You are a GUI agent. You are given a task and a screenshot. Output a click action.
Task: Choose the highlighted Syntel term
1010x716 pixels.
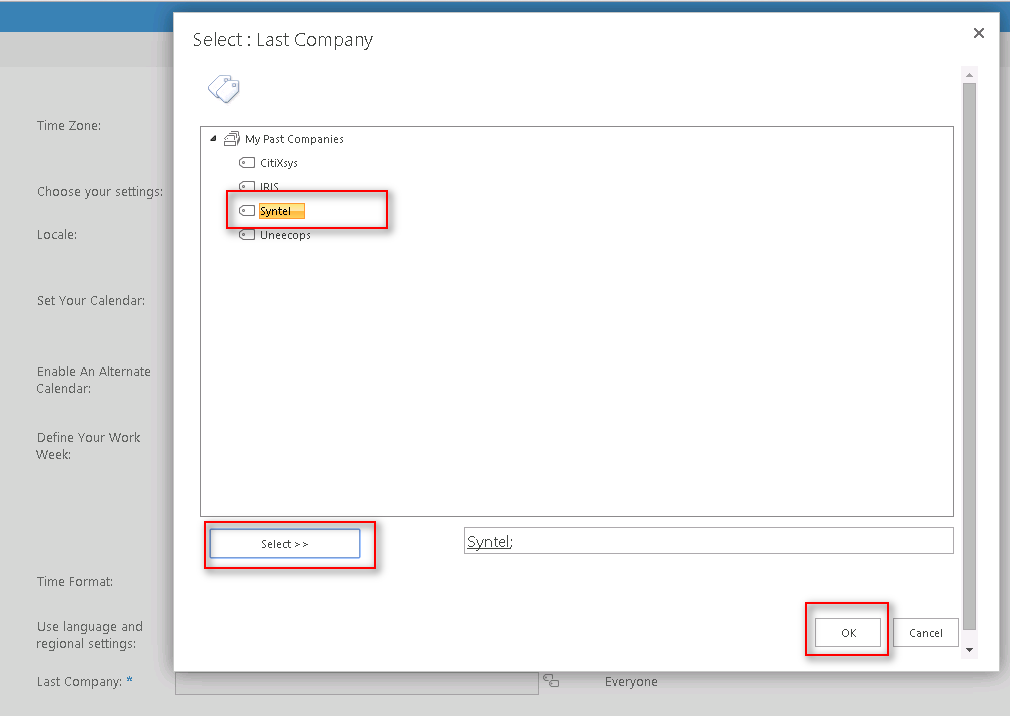click(x=281, y=211)
